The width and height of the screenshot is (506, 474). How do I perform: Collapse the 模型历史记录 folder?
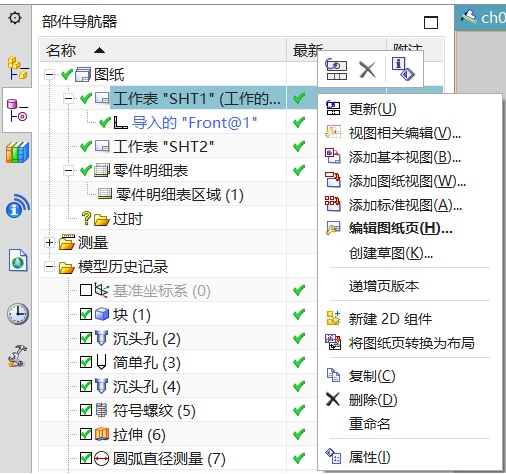coord(49,266)
